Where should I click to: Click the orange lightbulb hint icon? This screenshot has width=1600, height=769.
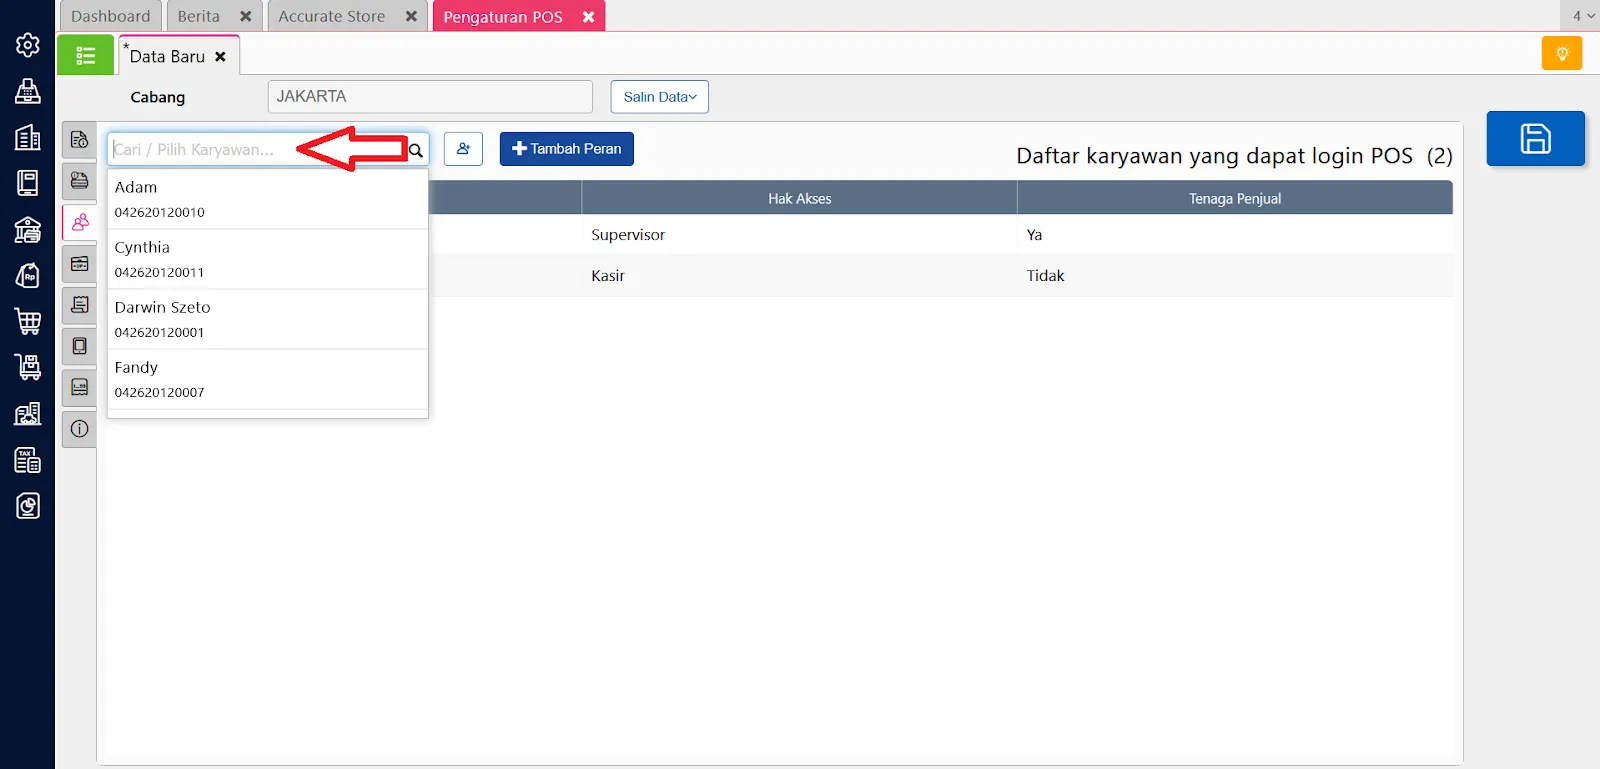[x=1562, y=53]
